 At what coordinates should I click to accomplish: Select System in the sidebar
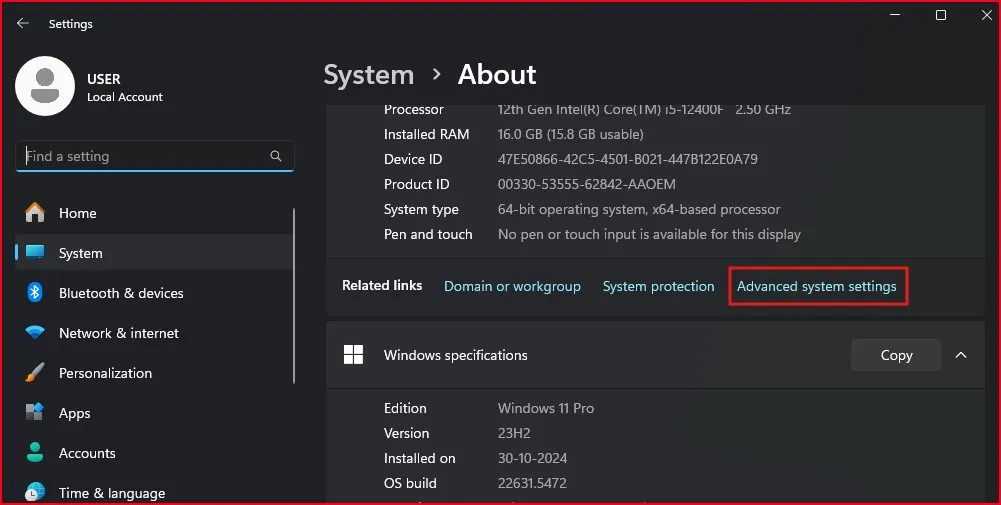tap(153, 253)
